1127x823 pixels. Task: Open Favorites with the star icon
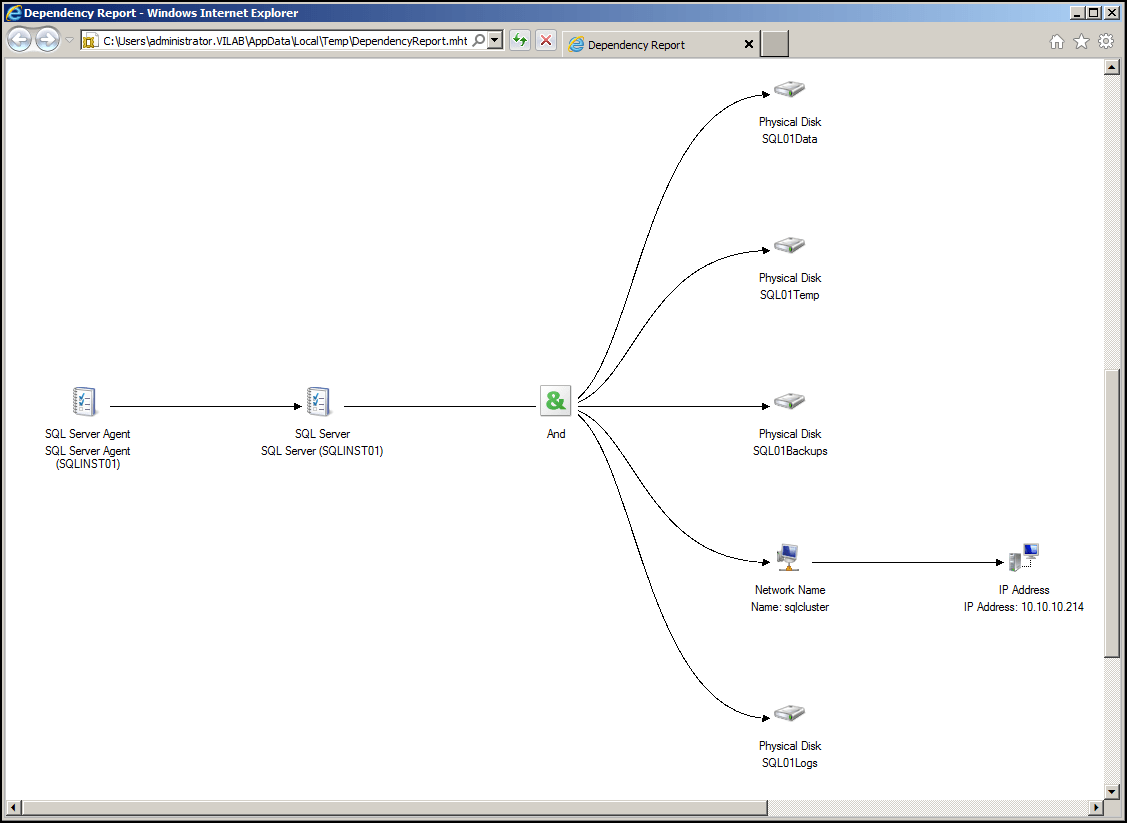pos(1081,42)
